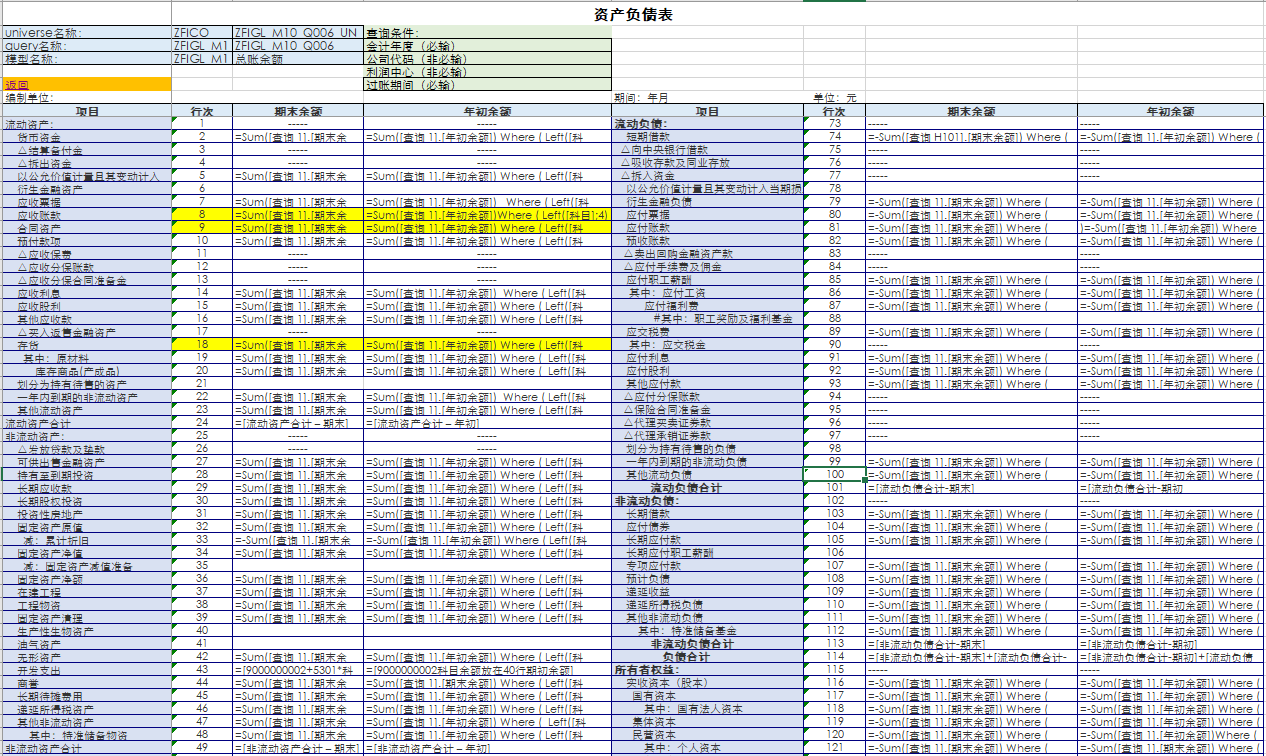Select the 流动资产: row label

pos(87,124)
